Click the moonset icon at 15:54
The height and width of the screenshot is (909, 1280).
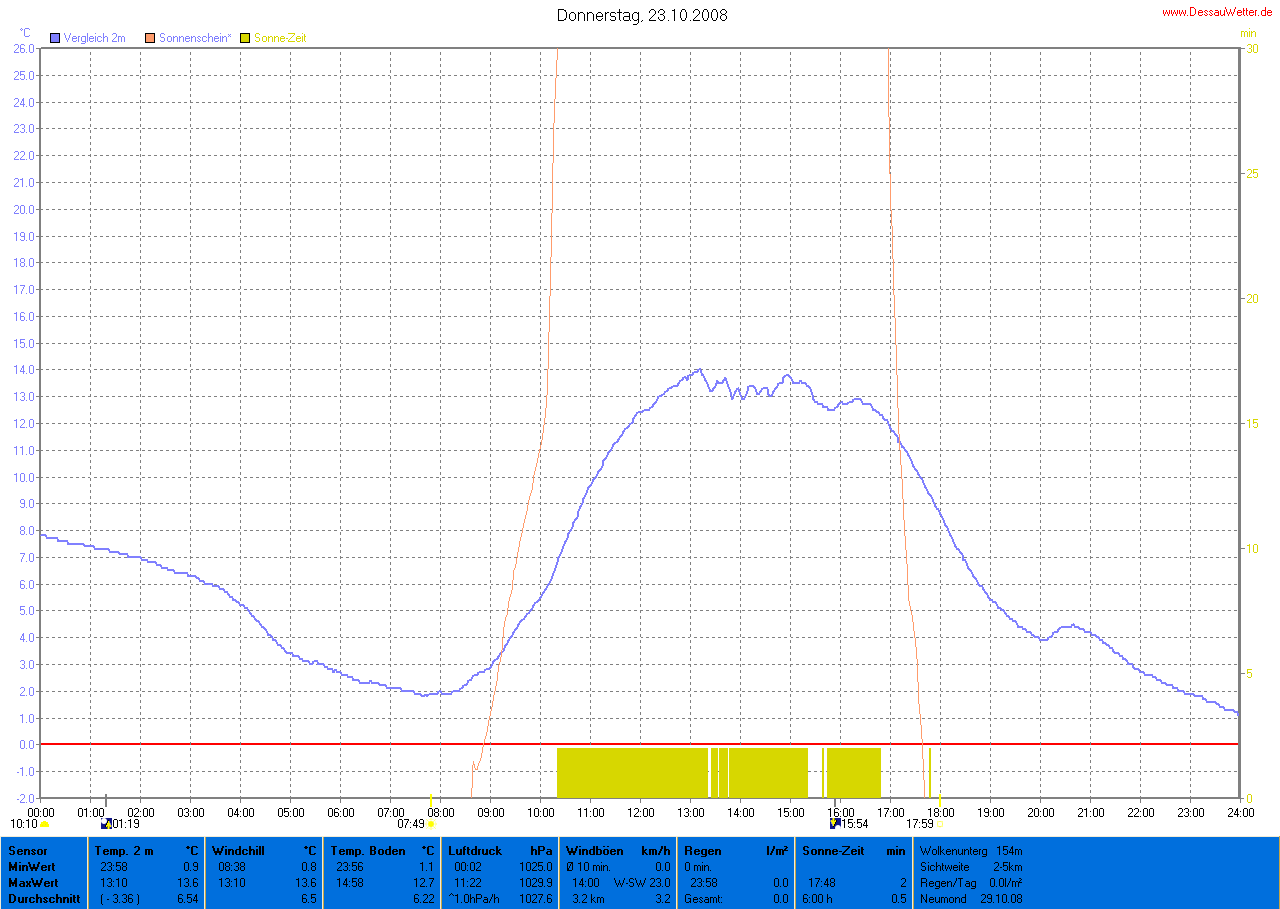point(835,824)
